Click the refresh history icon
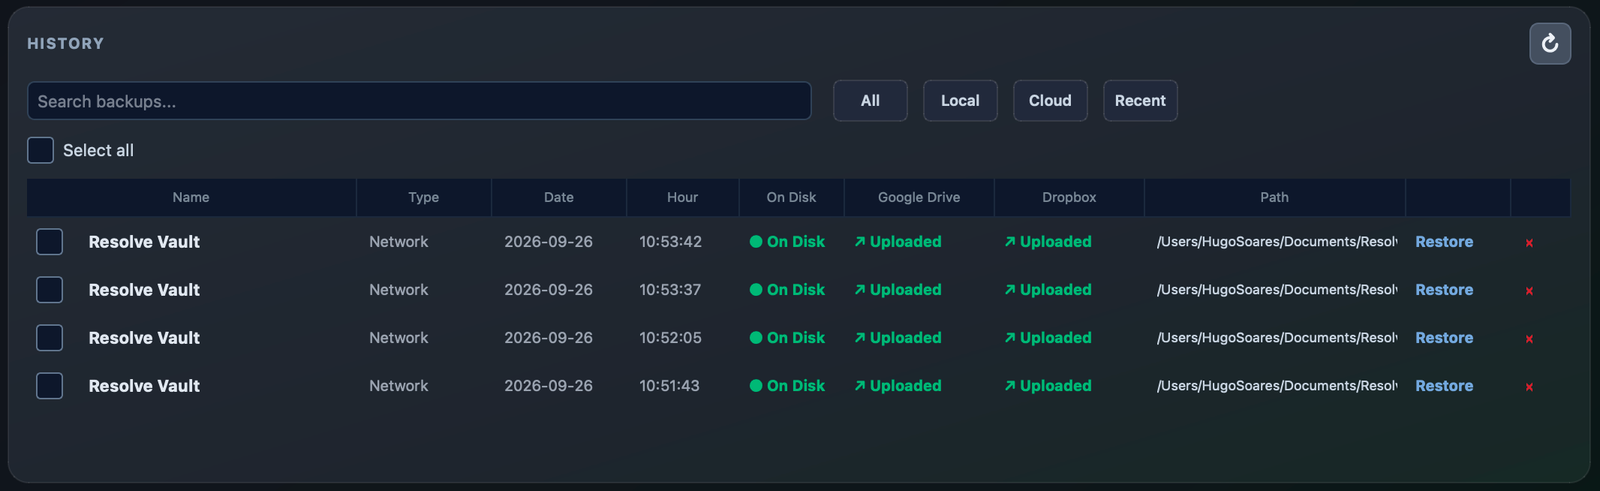 coord(1550,44)
